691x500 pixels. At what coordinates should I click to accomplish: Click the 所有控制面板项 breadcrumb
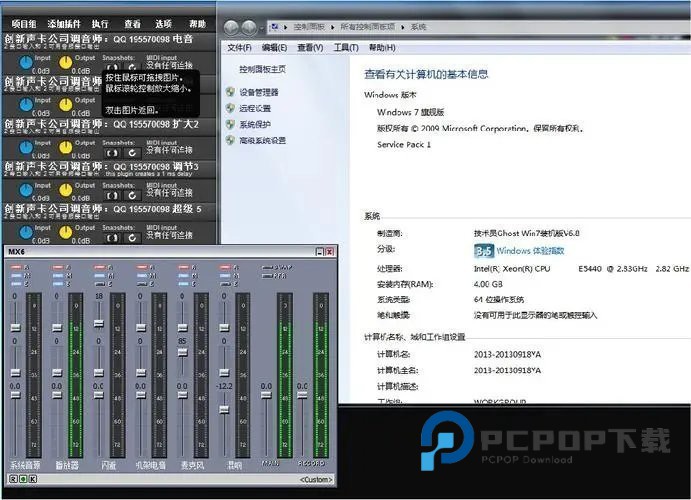click(x=368, y=27)
